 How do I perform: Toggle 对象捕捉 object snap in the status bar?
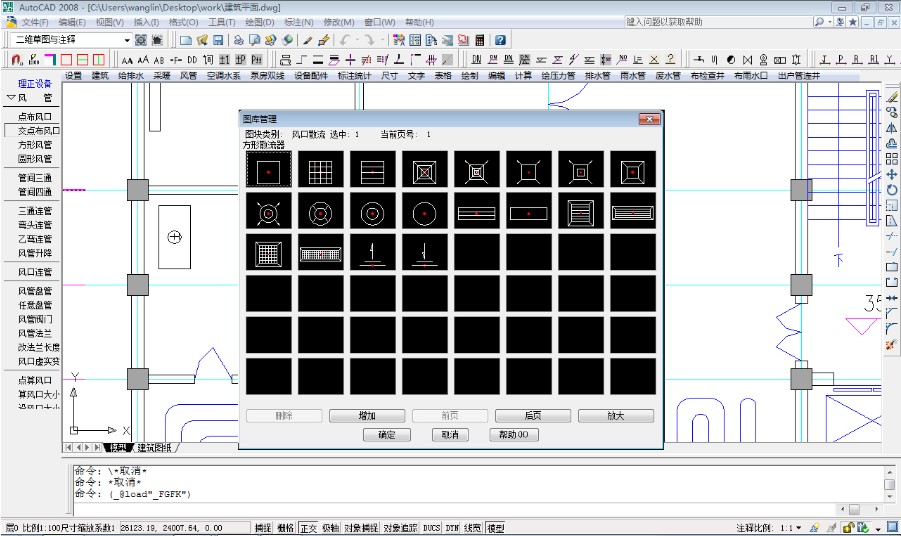(x=361, y=528)
